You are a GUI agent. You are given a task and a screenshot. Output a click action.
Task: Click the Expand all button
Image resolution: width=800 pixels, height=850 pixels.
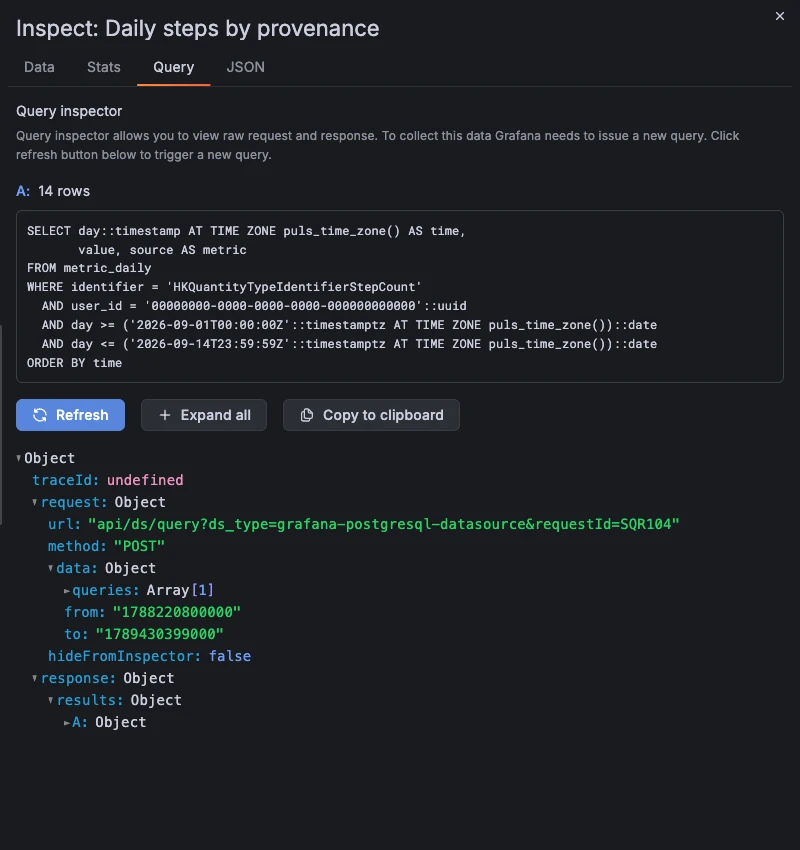click(204, 415)
